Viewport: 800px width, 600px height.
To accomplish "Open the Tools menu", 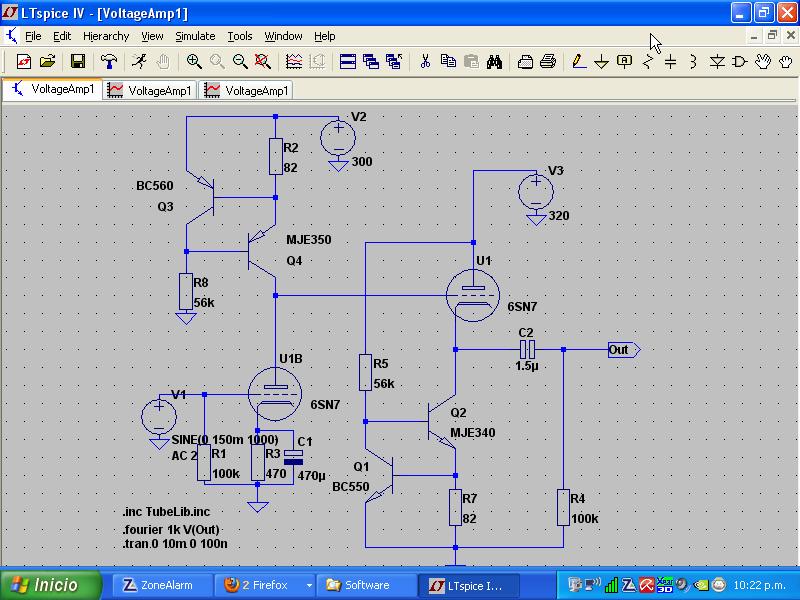I will (240, 36).
